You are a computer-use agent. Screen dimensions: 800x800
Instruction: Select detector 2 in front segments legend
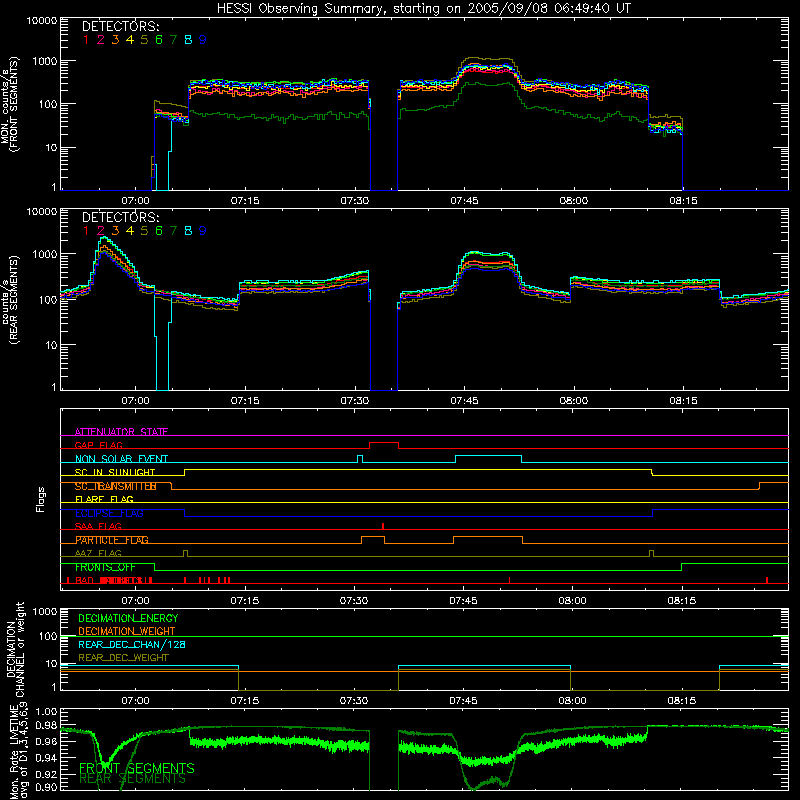point(101,40)
